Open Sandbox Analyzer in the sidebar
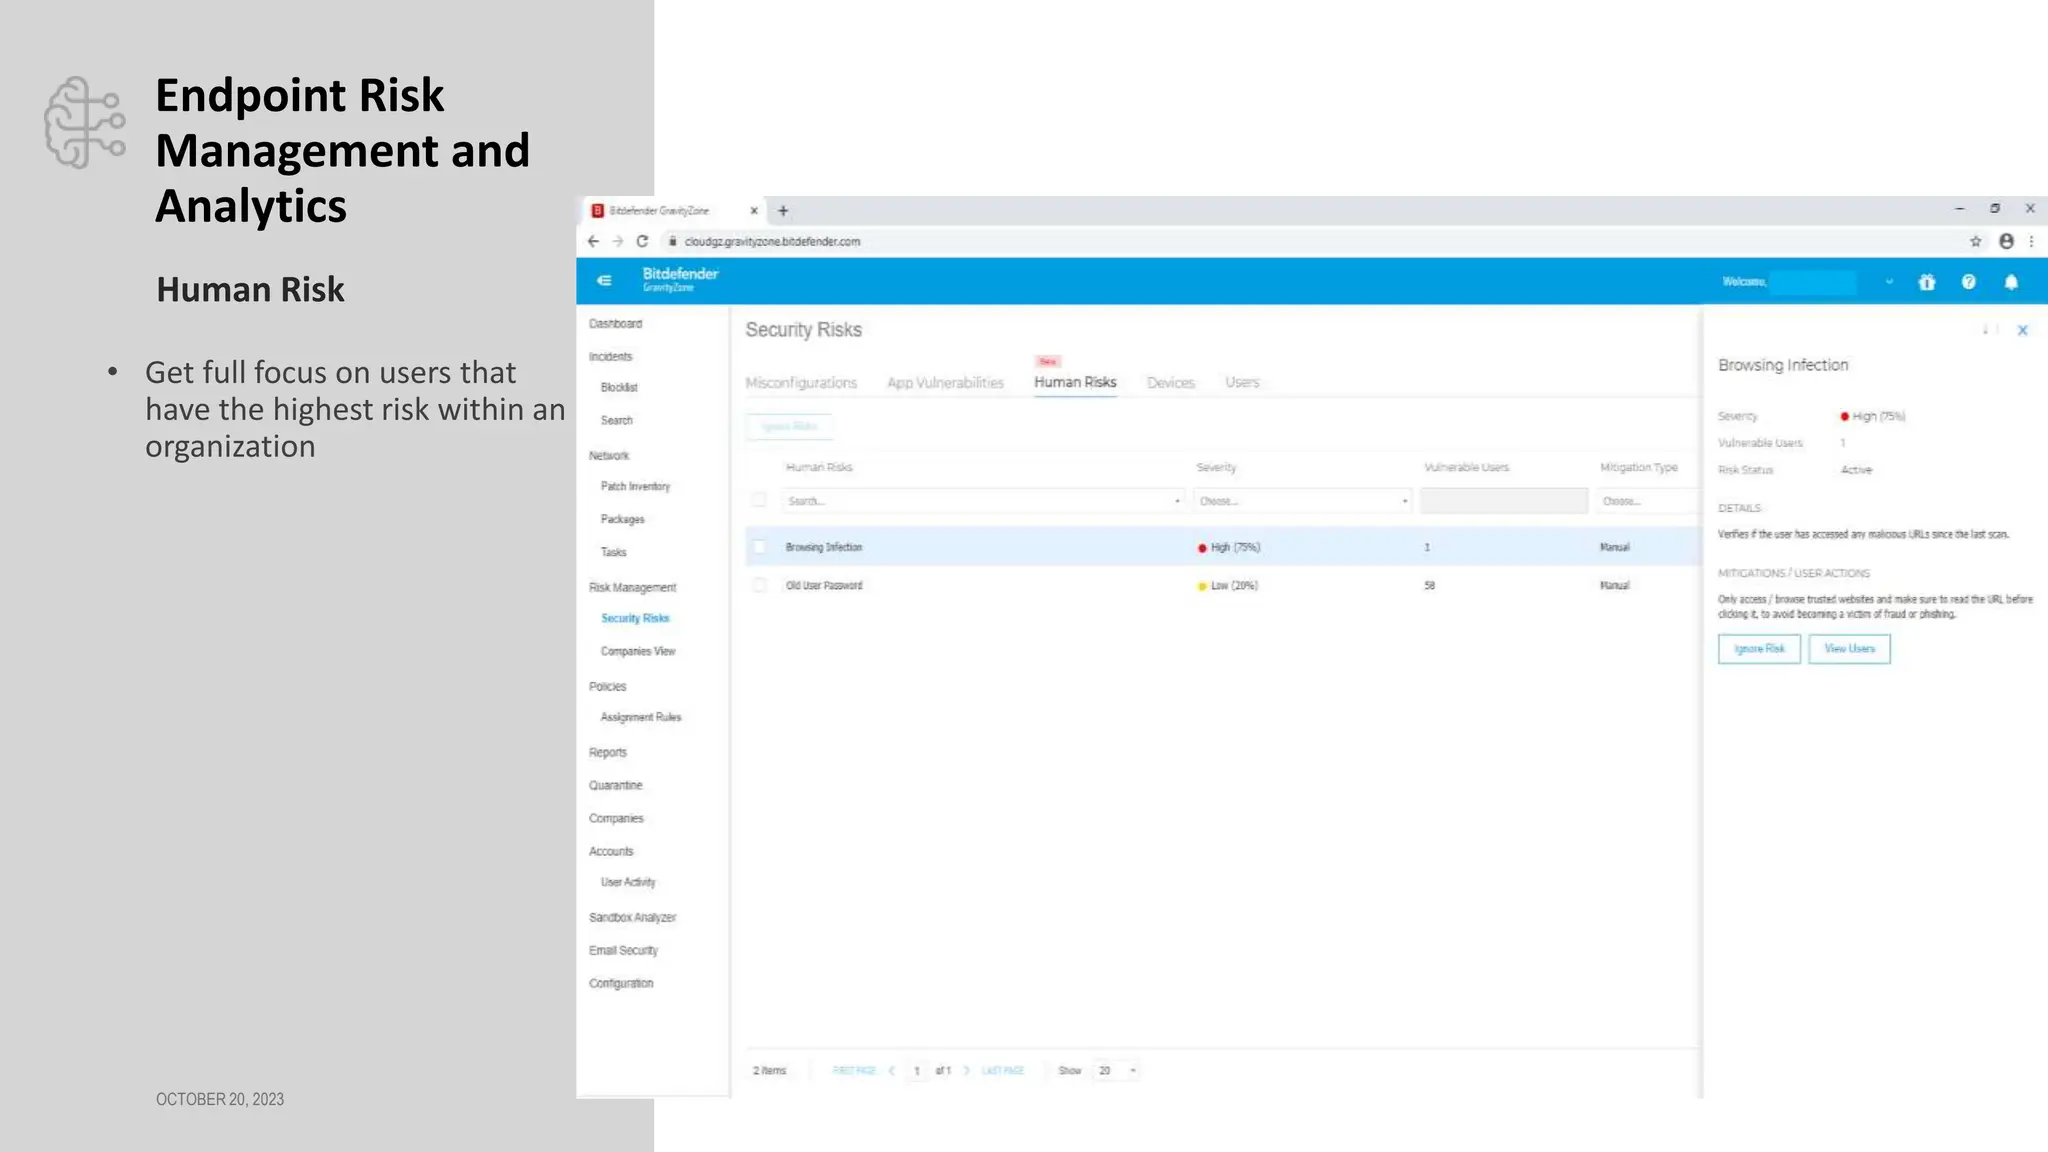 [x=632, y=918]
